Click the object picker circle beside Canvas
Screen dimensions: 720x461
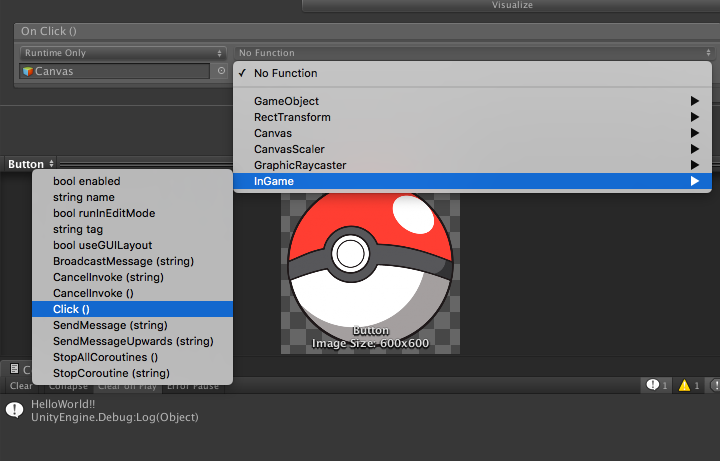(221, 71)
